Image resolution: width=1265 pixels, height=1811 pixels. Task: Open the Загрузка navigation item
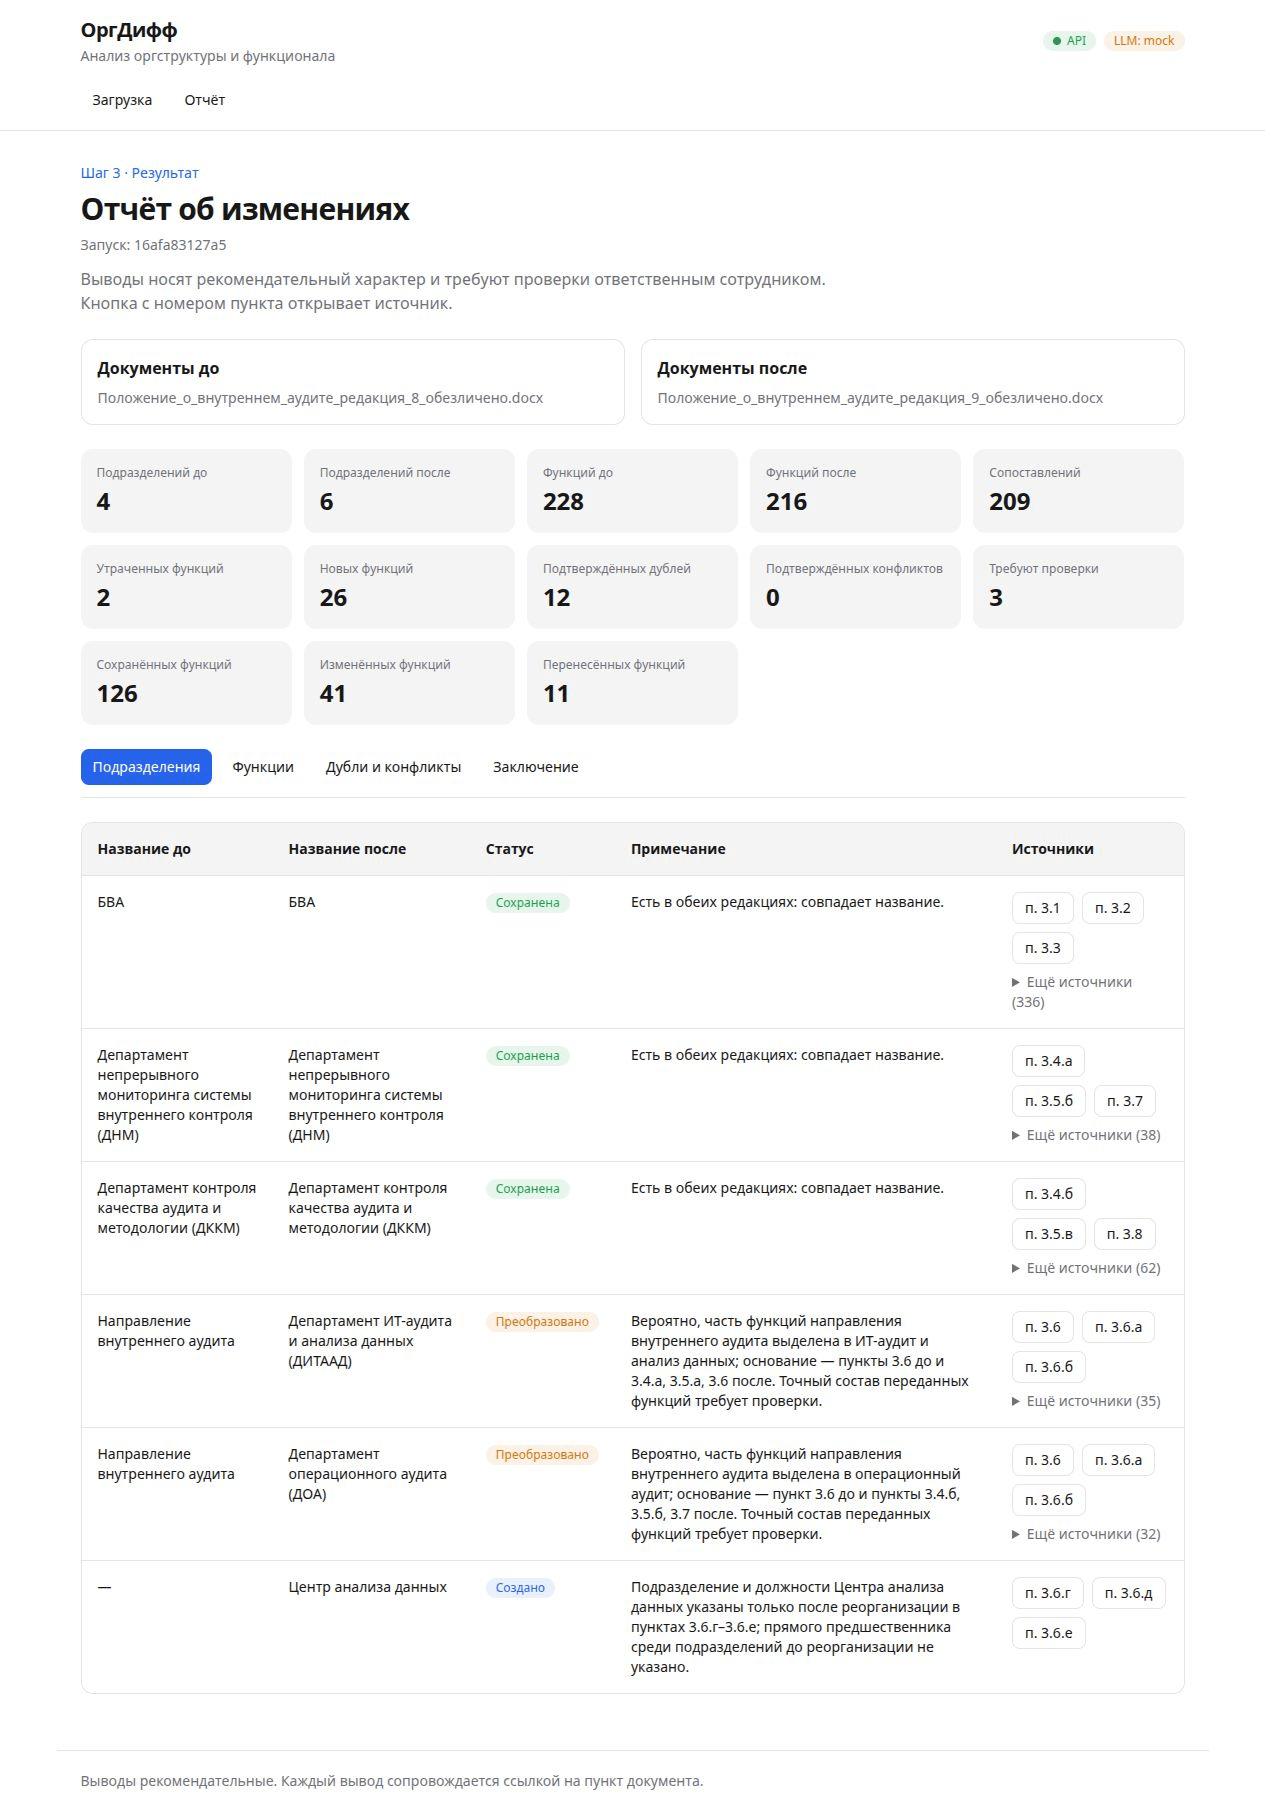122,100
